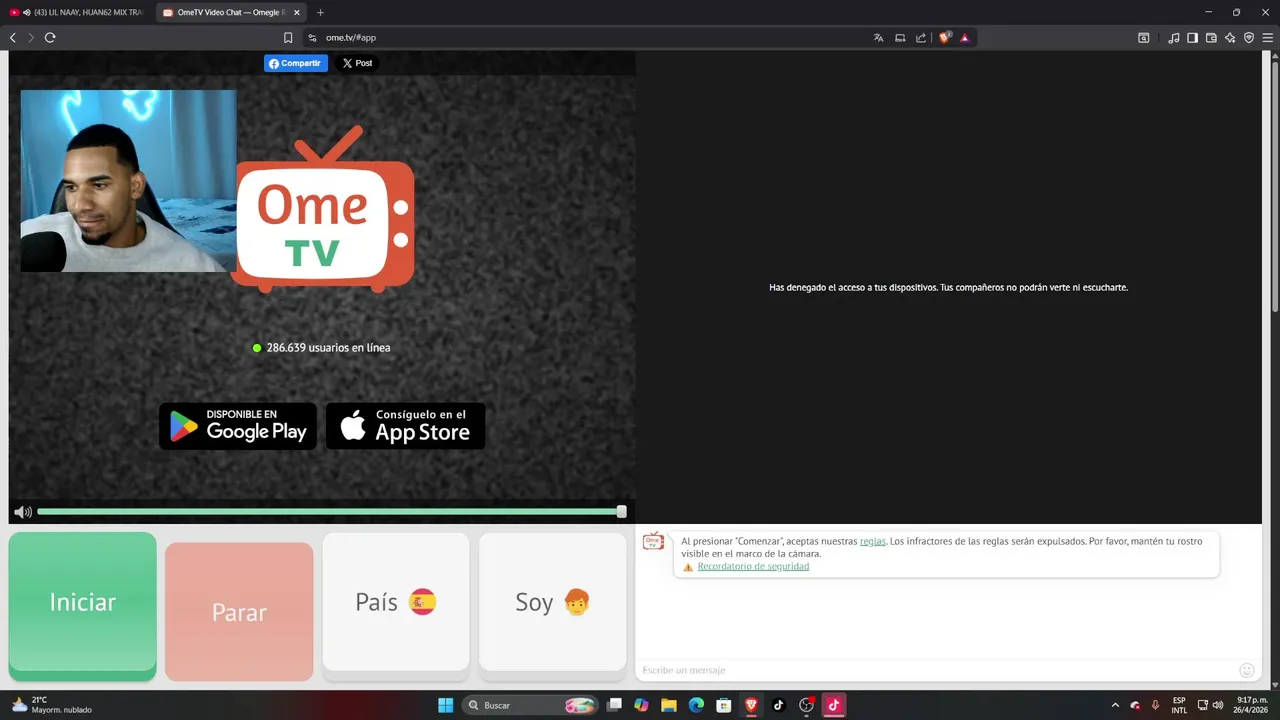This screenshot has width=1280, height=720.
Task: Switch to the LIL NAAY YouTube tab
Action: tap(78, 12)
